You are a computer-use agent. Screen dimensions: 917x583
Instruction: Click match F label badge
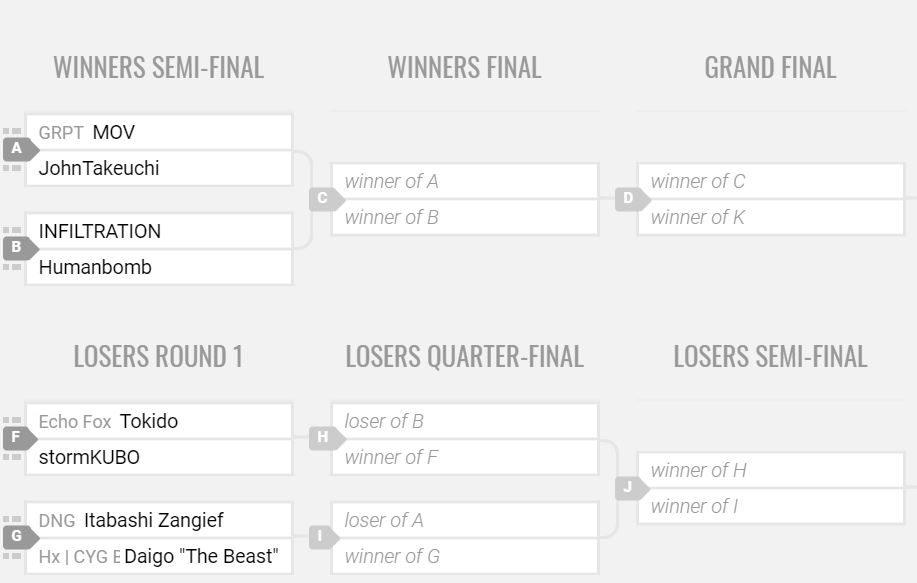pyautogui.click(x=17, y=438)
